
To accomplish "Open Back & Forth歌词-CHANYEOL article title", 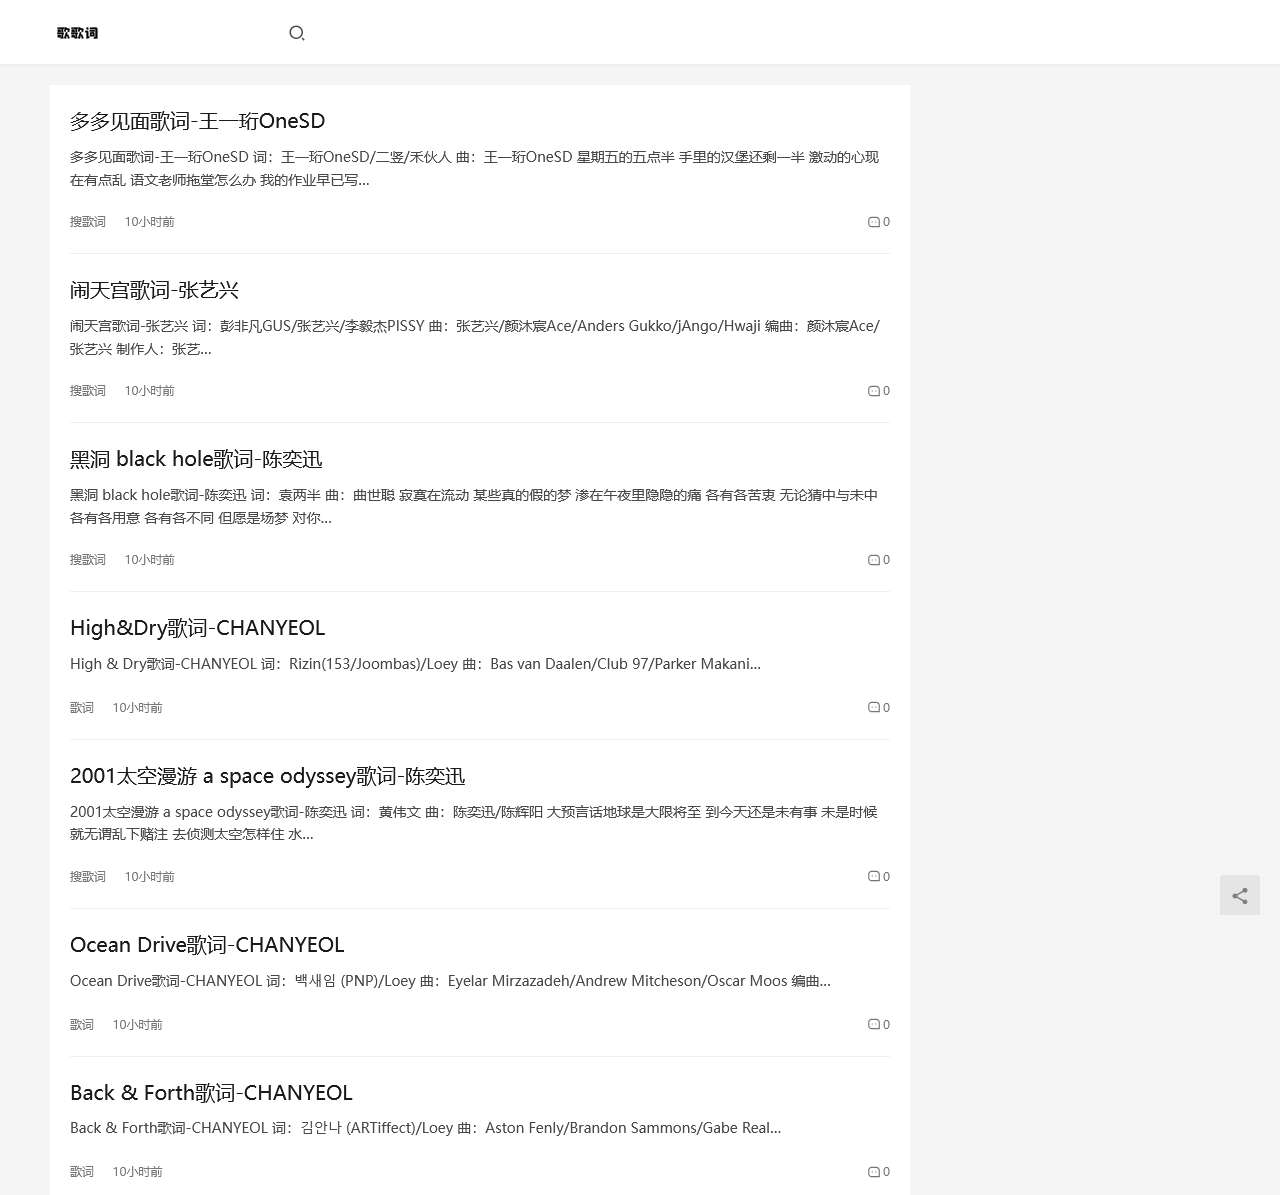I will pos(211,1093).
